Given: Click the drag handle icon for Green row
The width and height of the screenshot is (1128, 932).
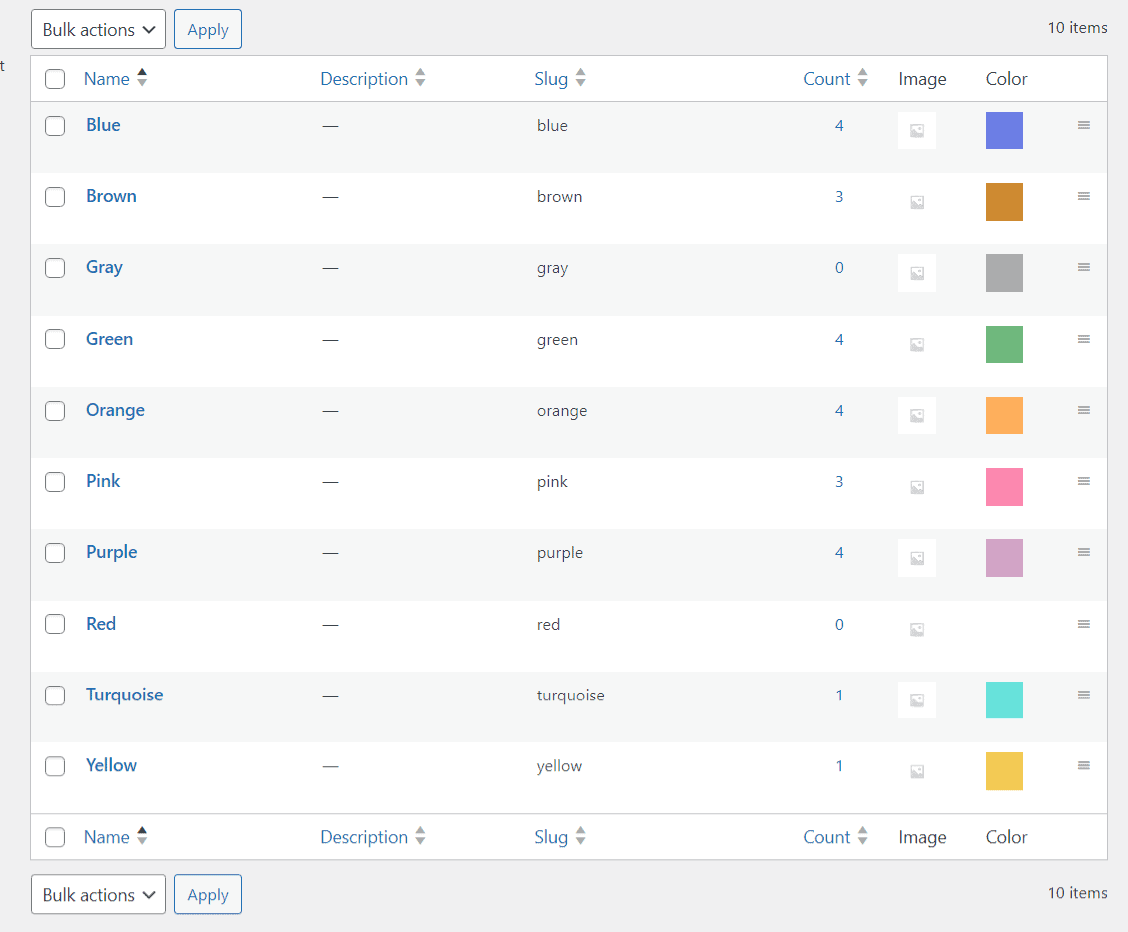Looking at the screenshot, I should pos(1083,339).
